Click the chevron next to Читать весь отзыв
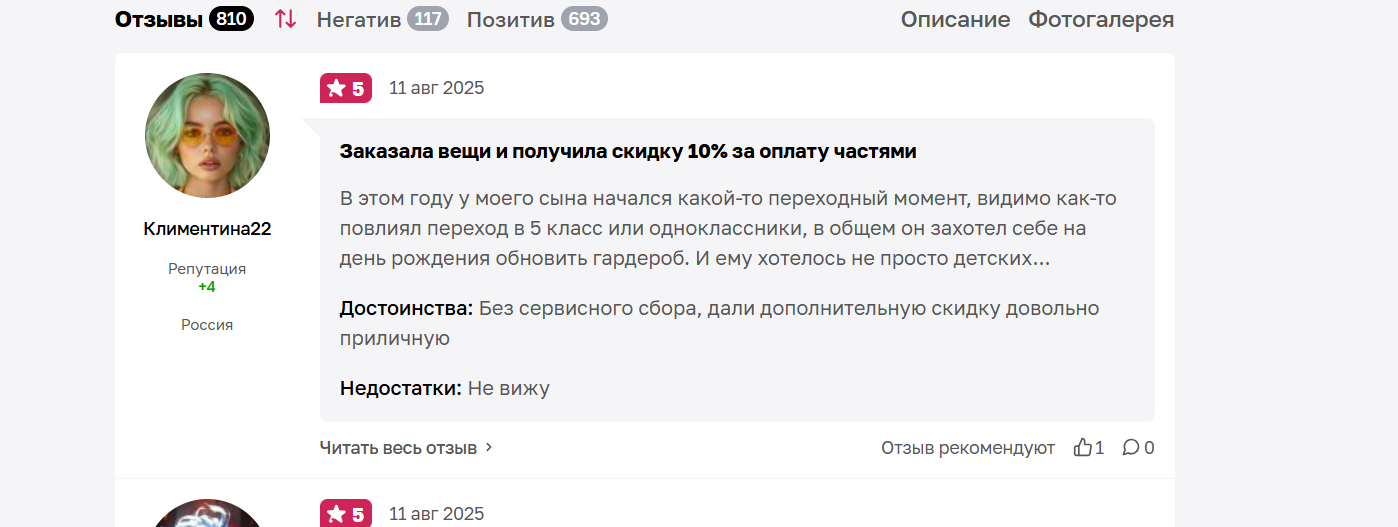The width and height of the screenshot is (1398, 527). pos(489,447)
